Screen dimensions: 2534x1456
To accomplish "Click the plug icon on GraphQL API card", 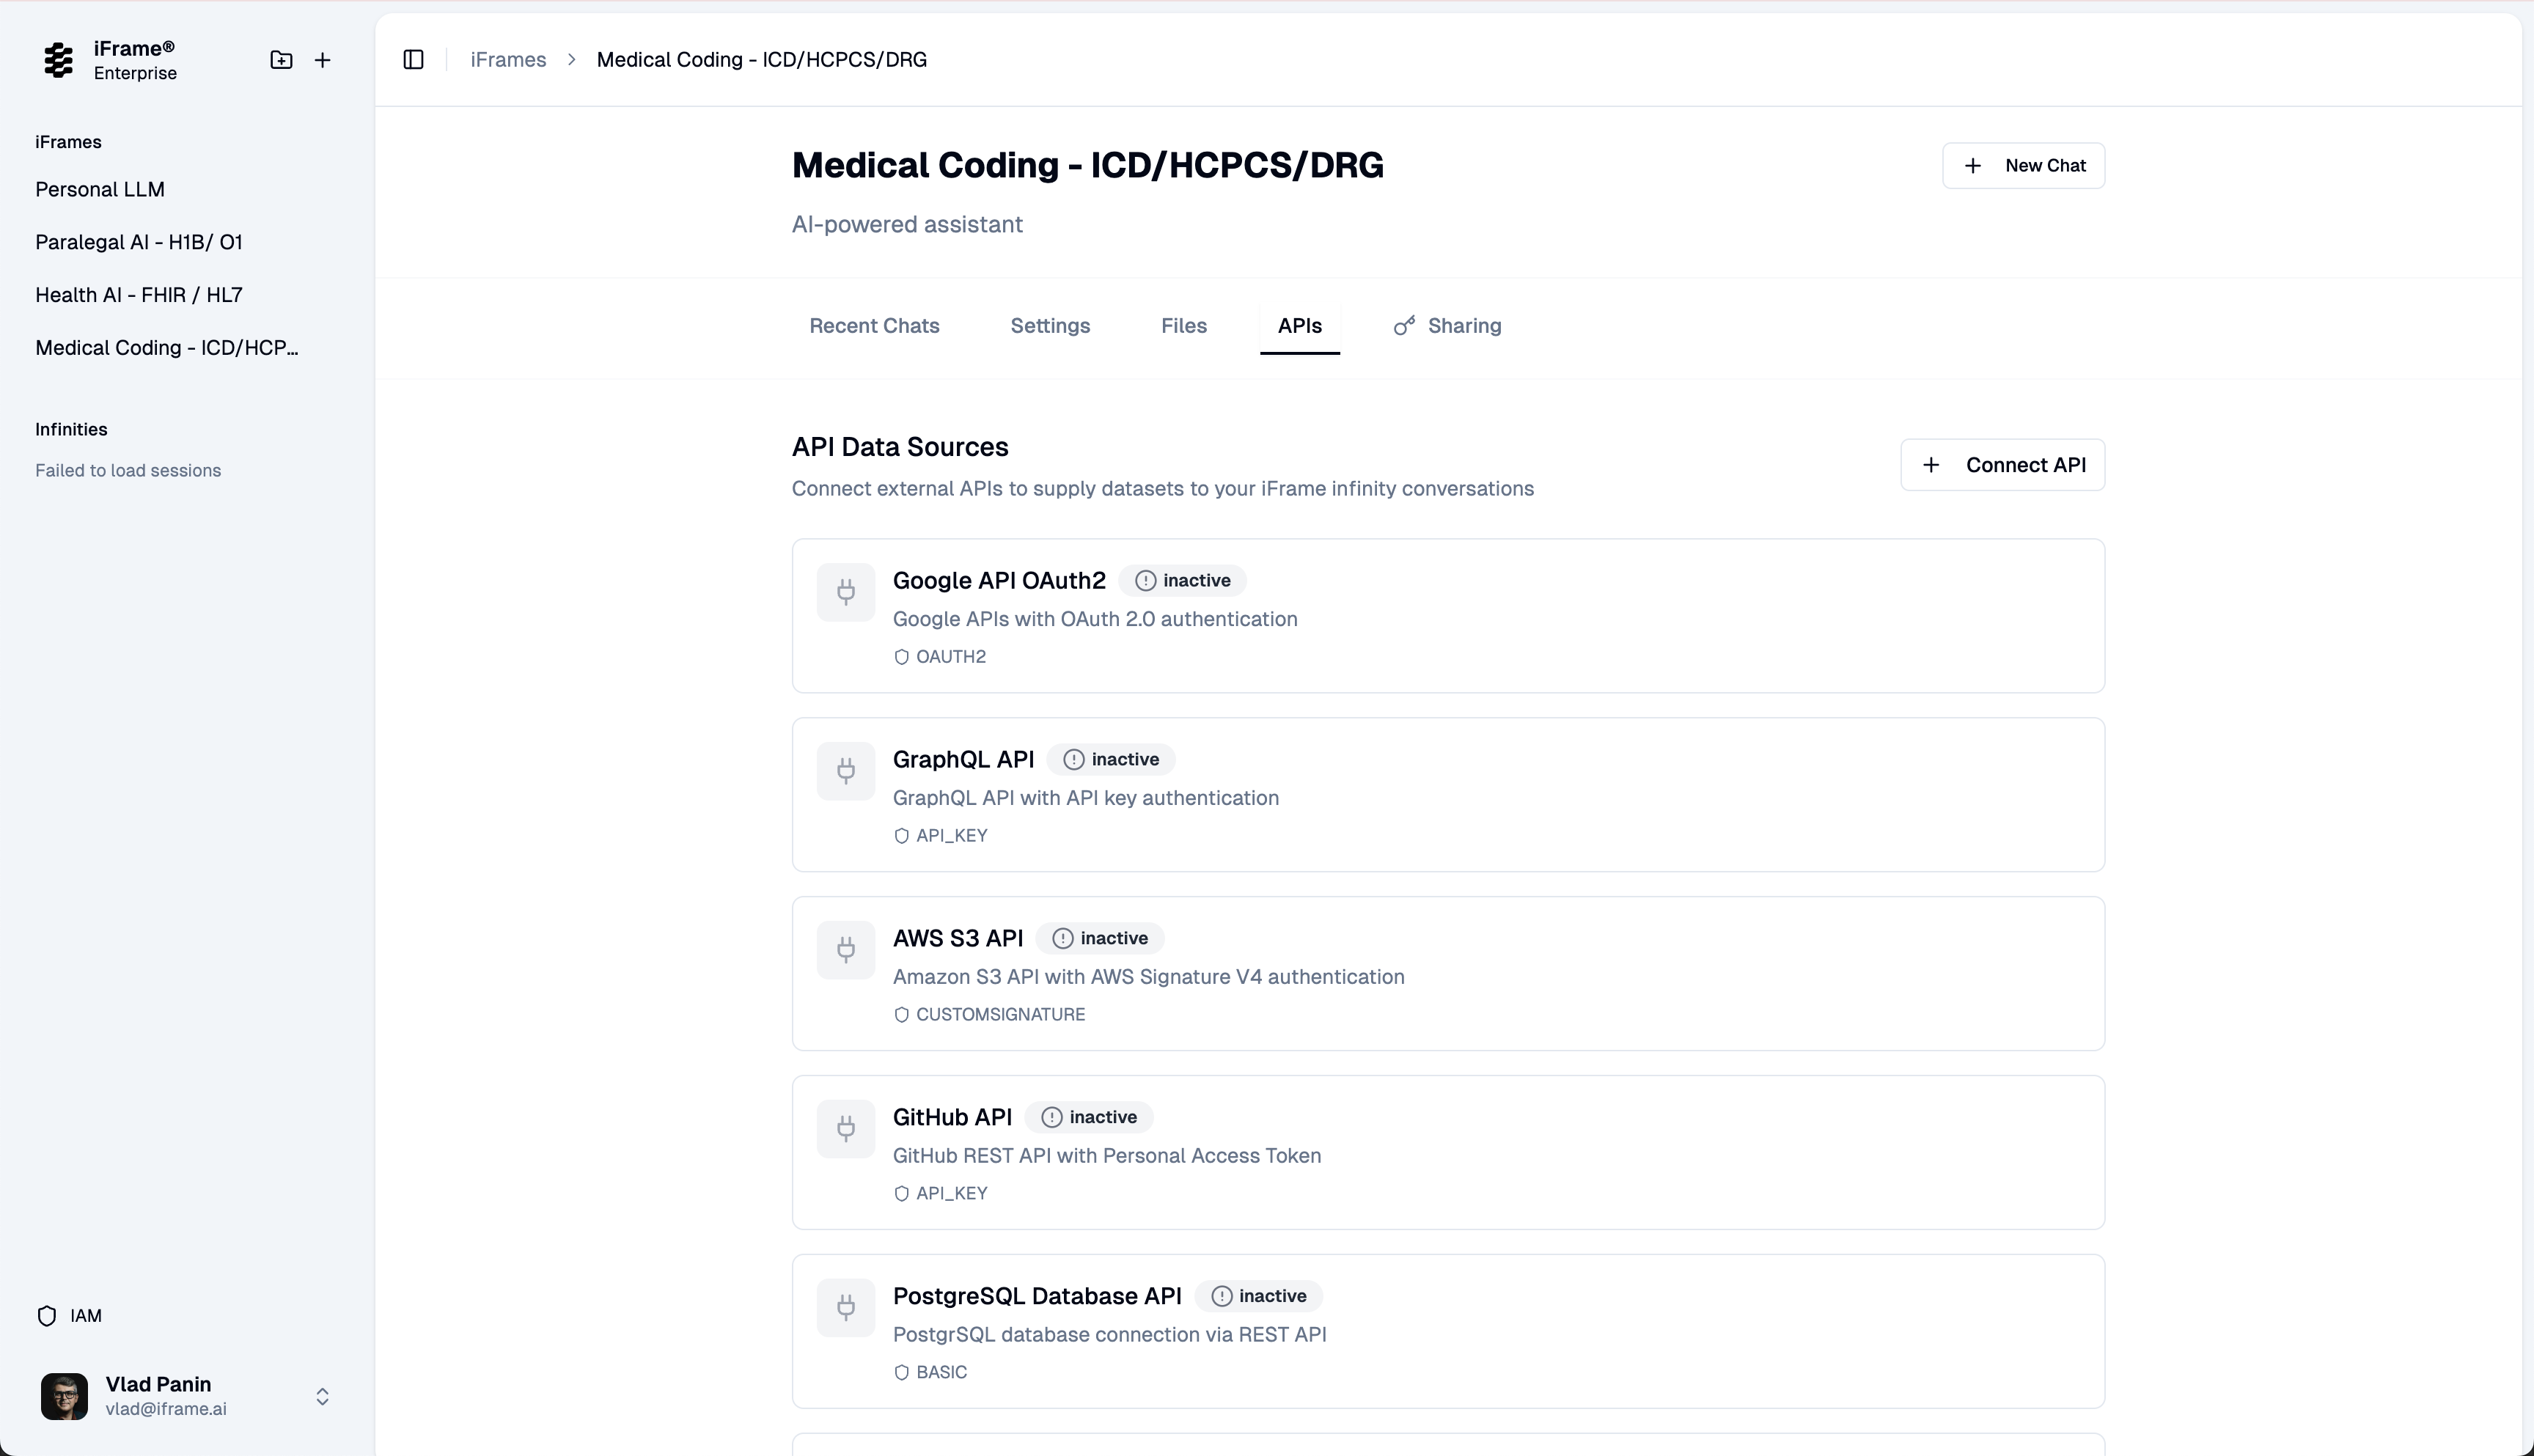I will pyautogui.click(x=846, y=771).
